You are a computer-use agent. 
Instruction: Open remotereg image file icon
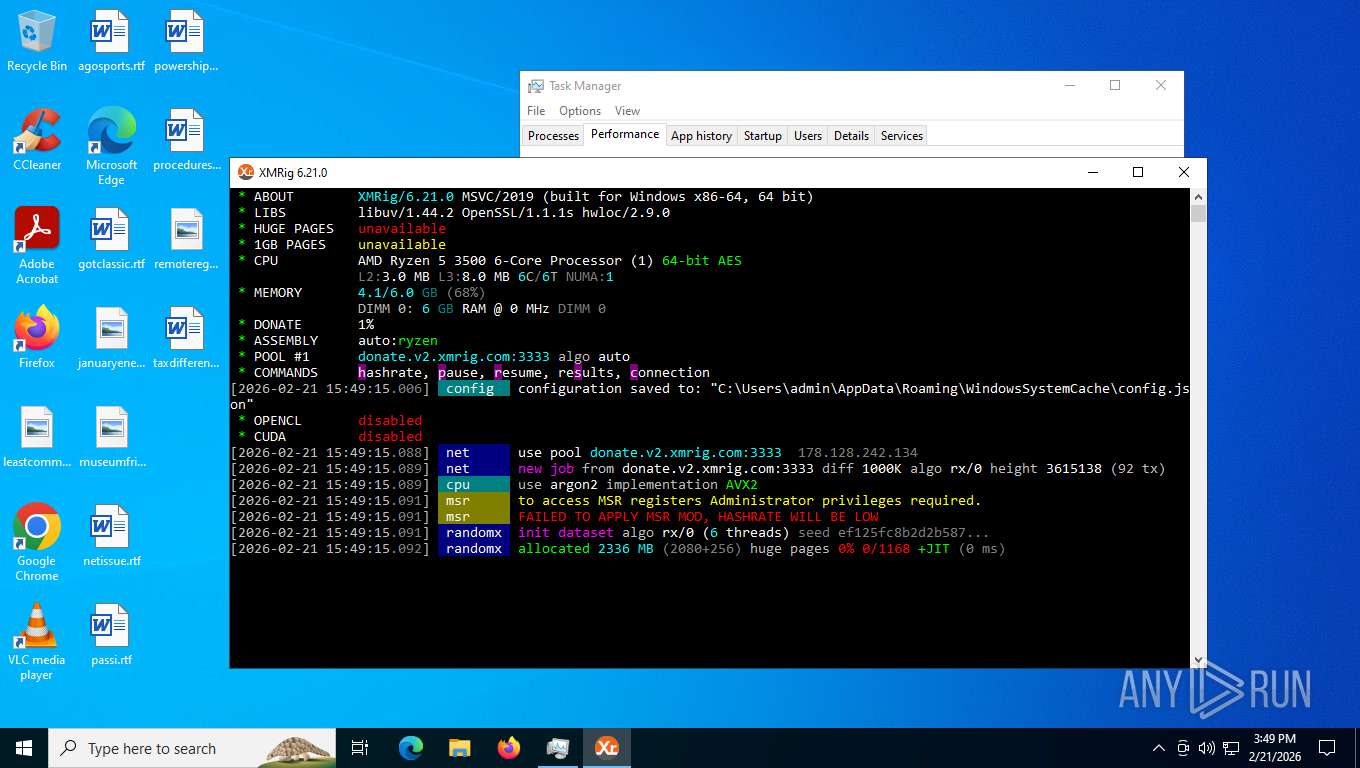(186, 239)
